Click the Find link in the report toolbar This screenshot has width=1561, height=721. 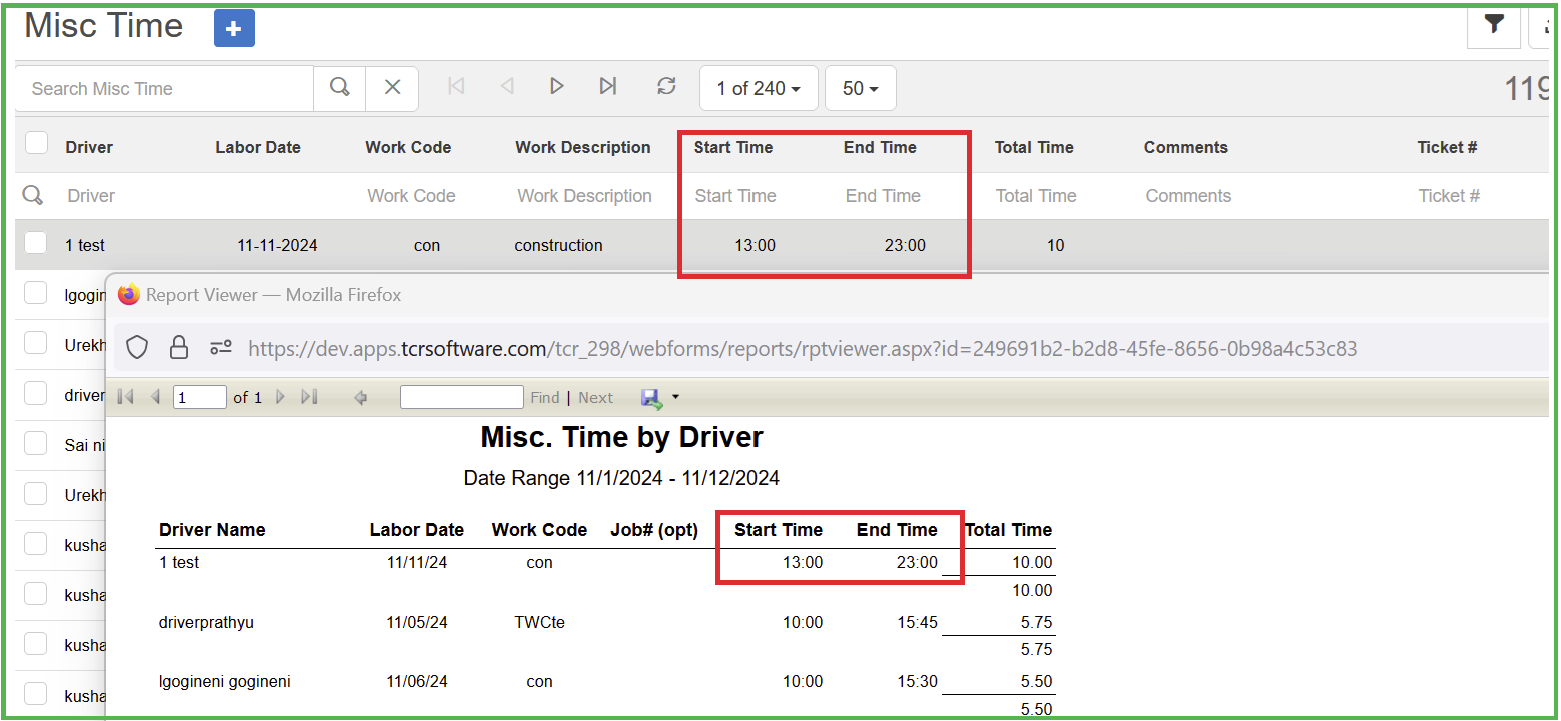[x=545, y=397]
